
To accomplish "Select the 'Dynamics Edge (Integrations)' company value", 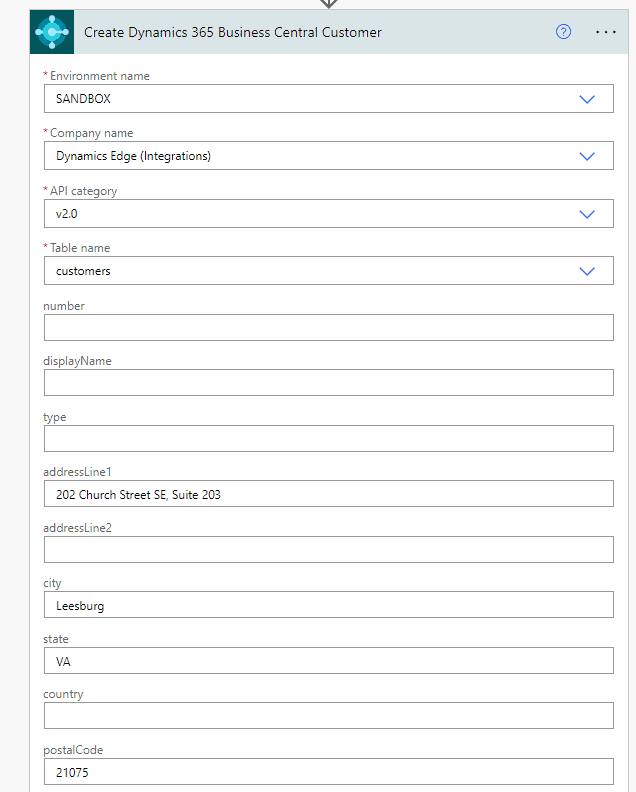I will (133, 156).
